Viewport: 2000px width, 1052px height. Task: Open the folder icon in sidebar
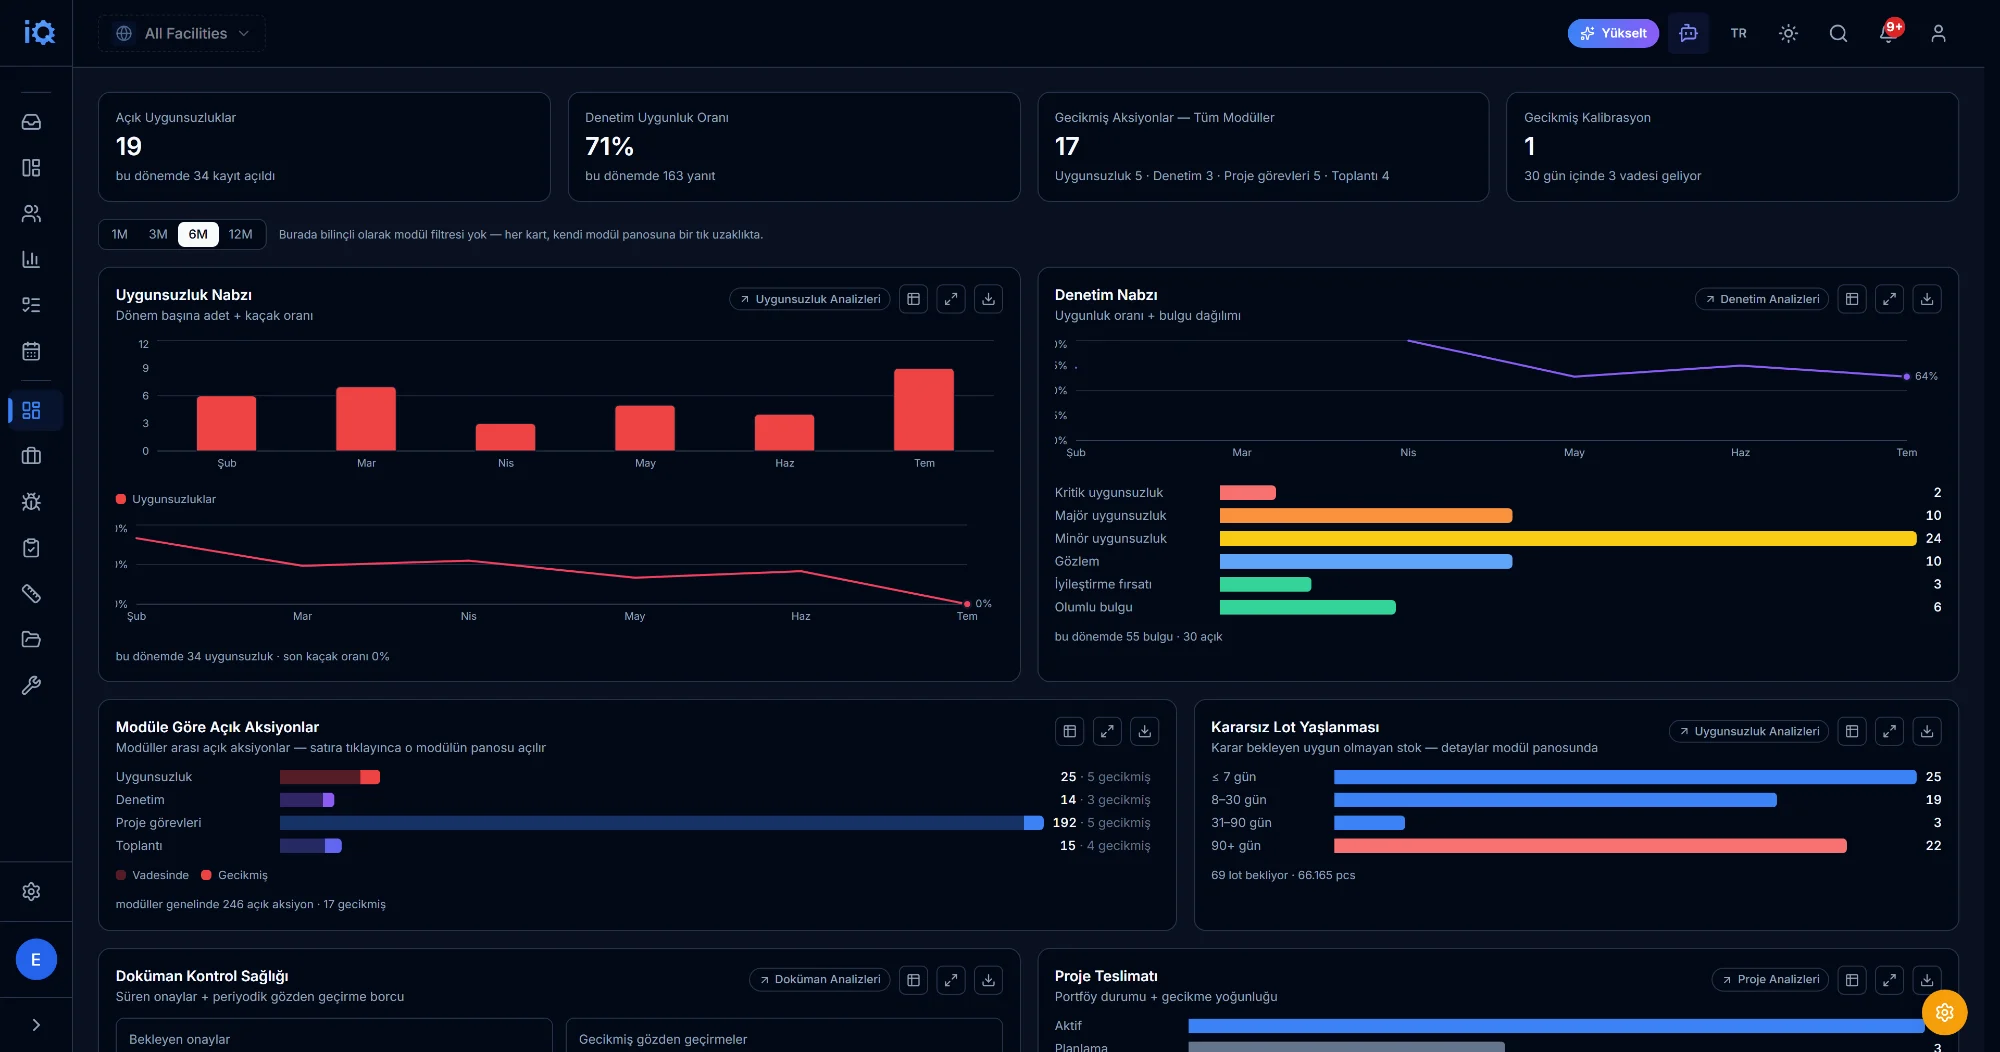pos(31,640)
